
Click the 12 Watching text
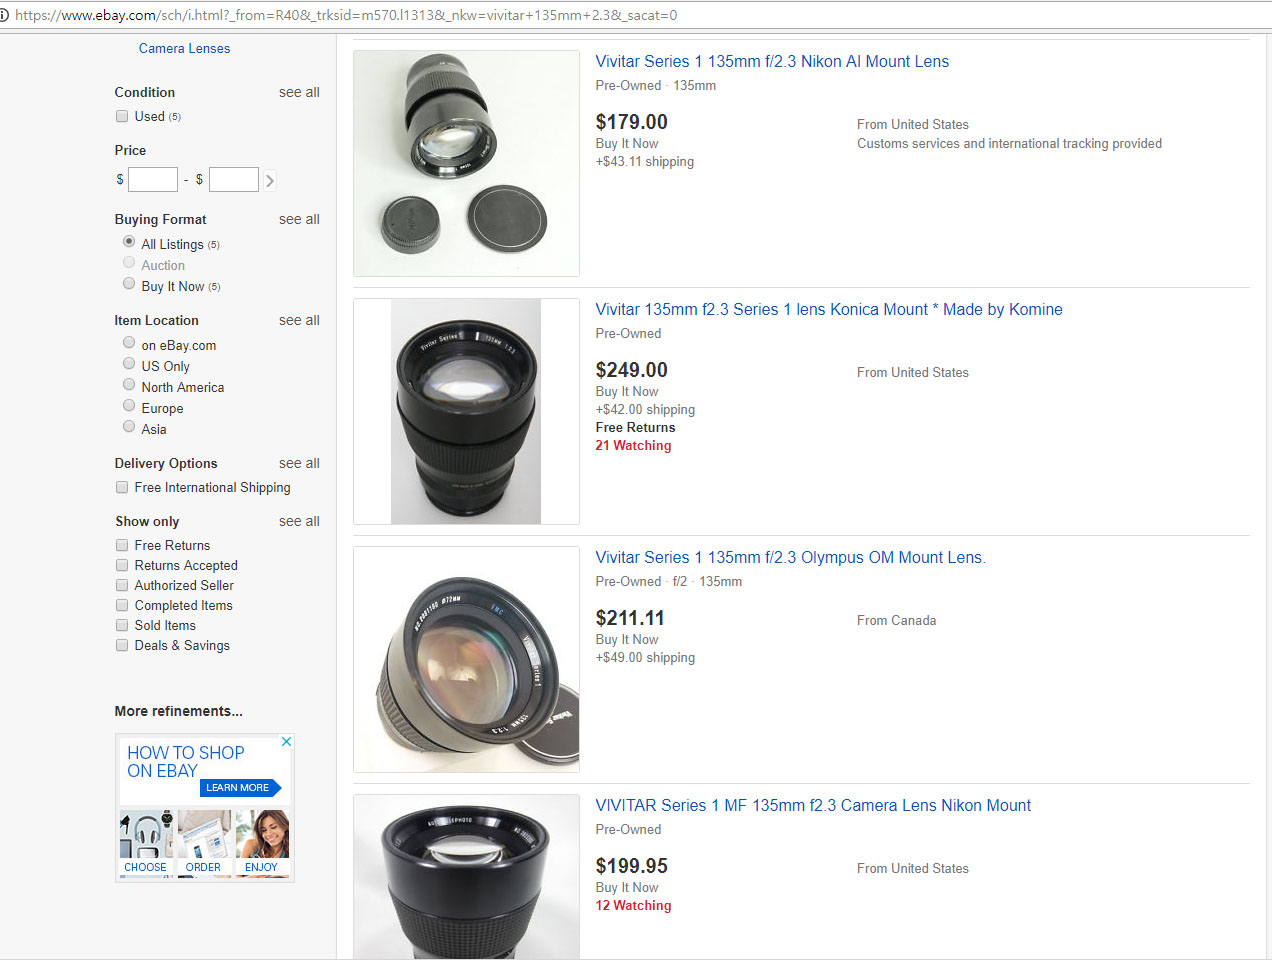[x=633, y=905]
